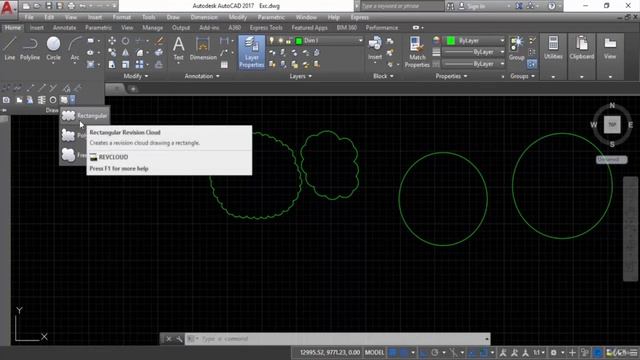Select the Circle tool
The width and height of the screenshot is (640, 360).
click(x=53, y=49)
